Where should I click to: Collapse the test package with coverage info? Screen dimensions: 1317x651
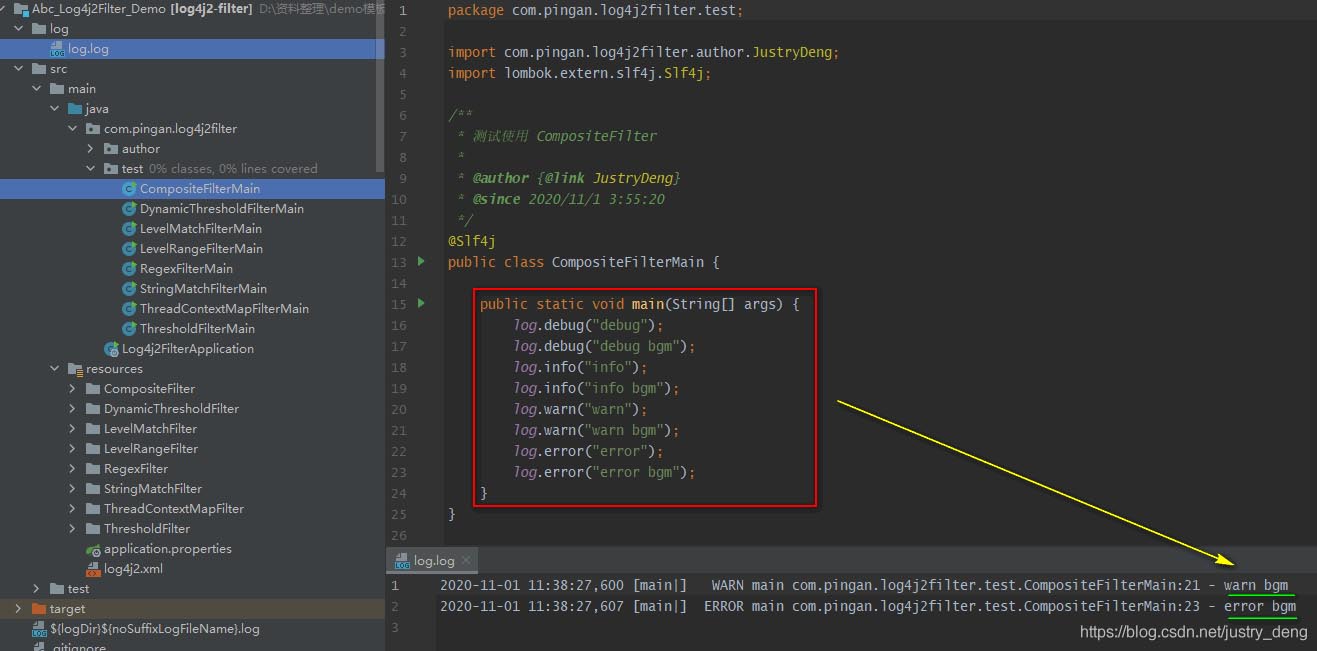coord(91,169)
